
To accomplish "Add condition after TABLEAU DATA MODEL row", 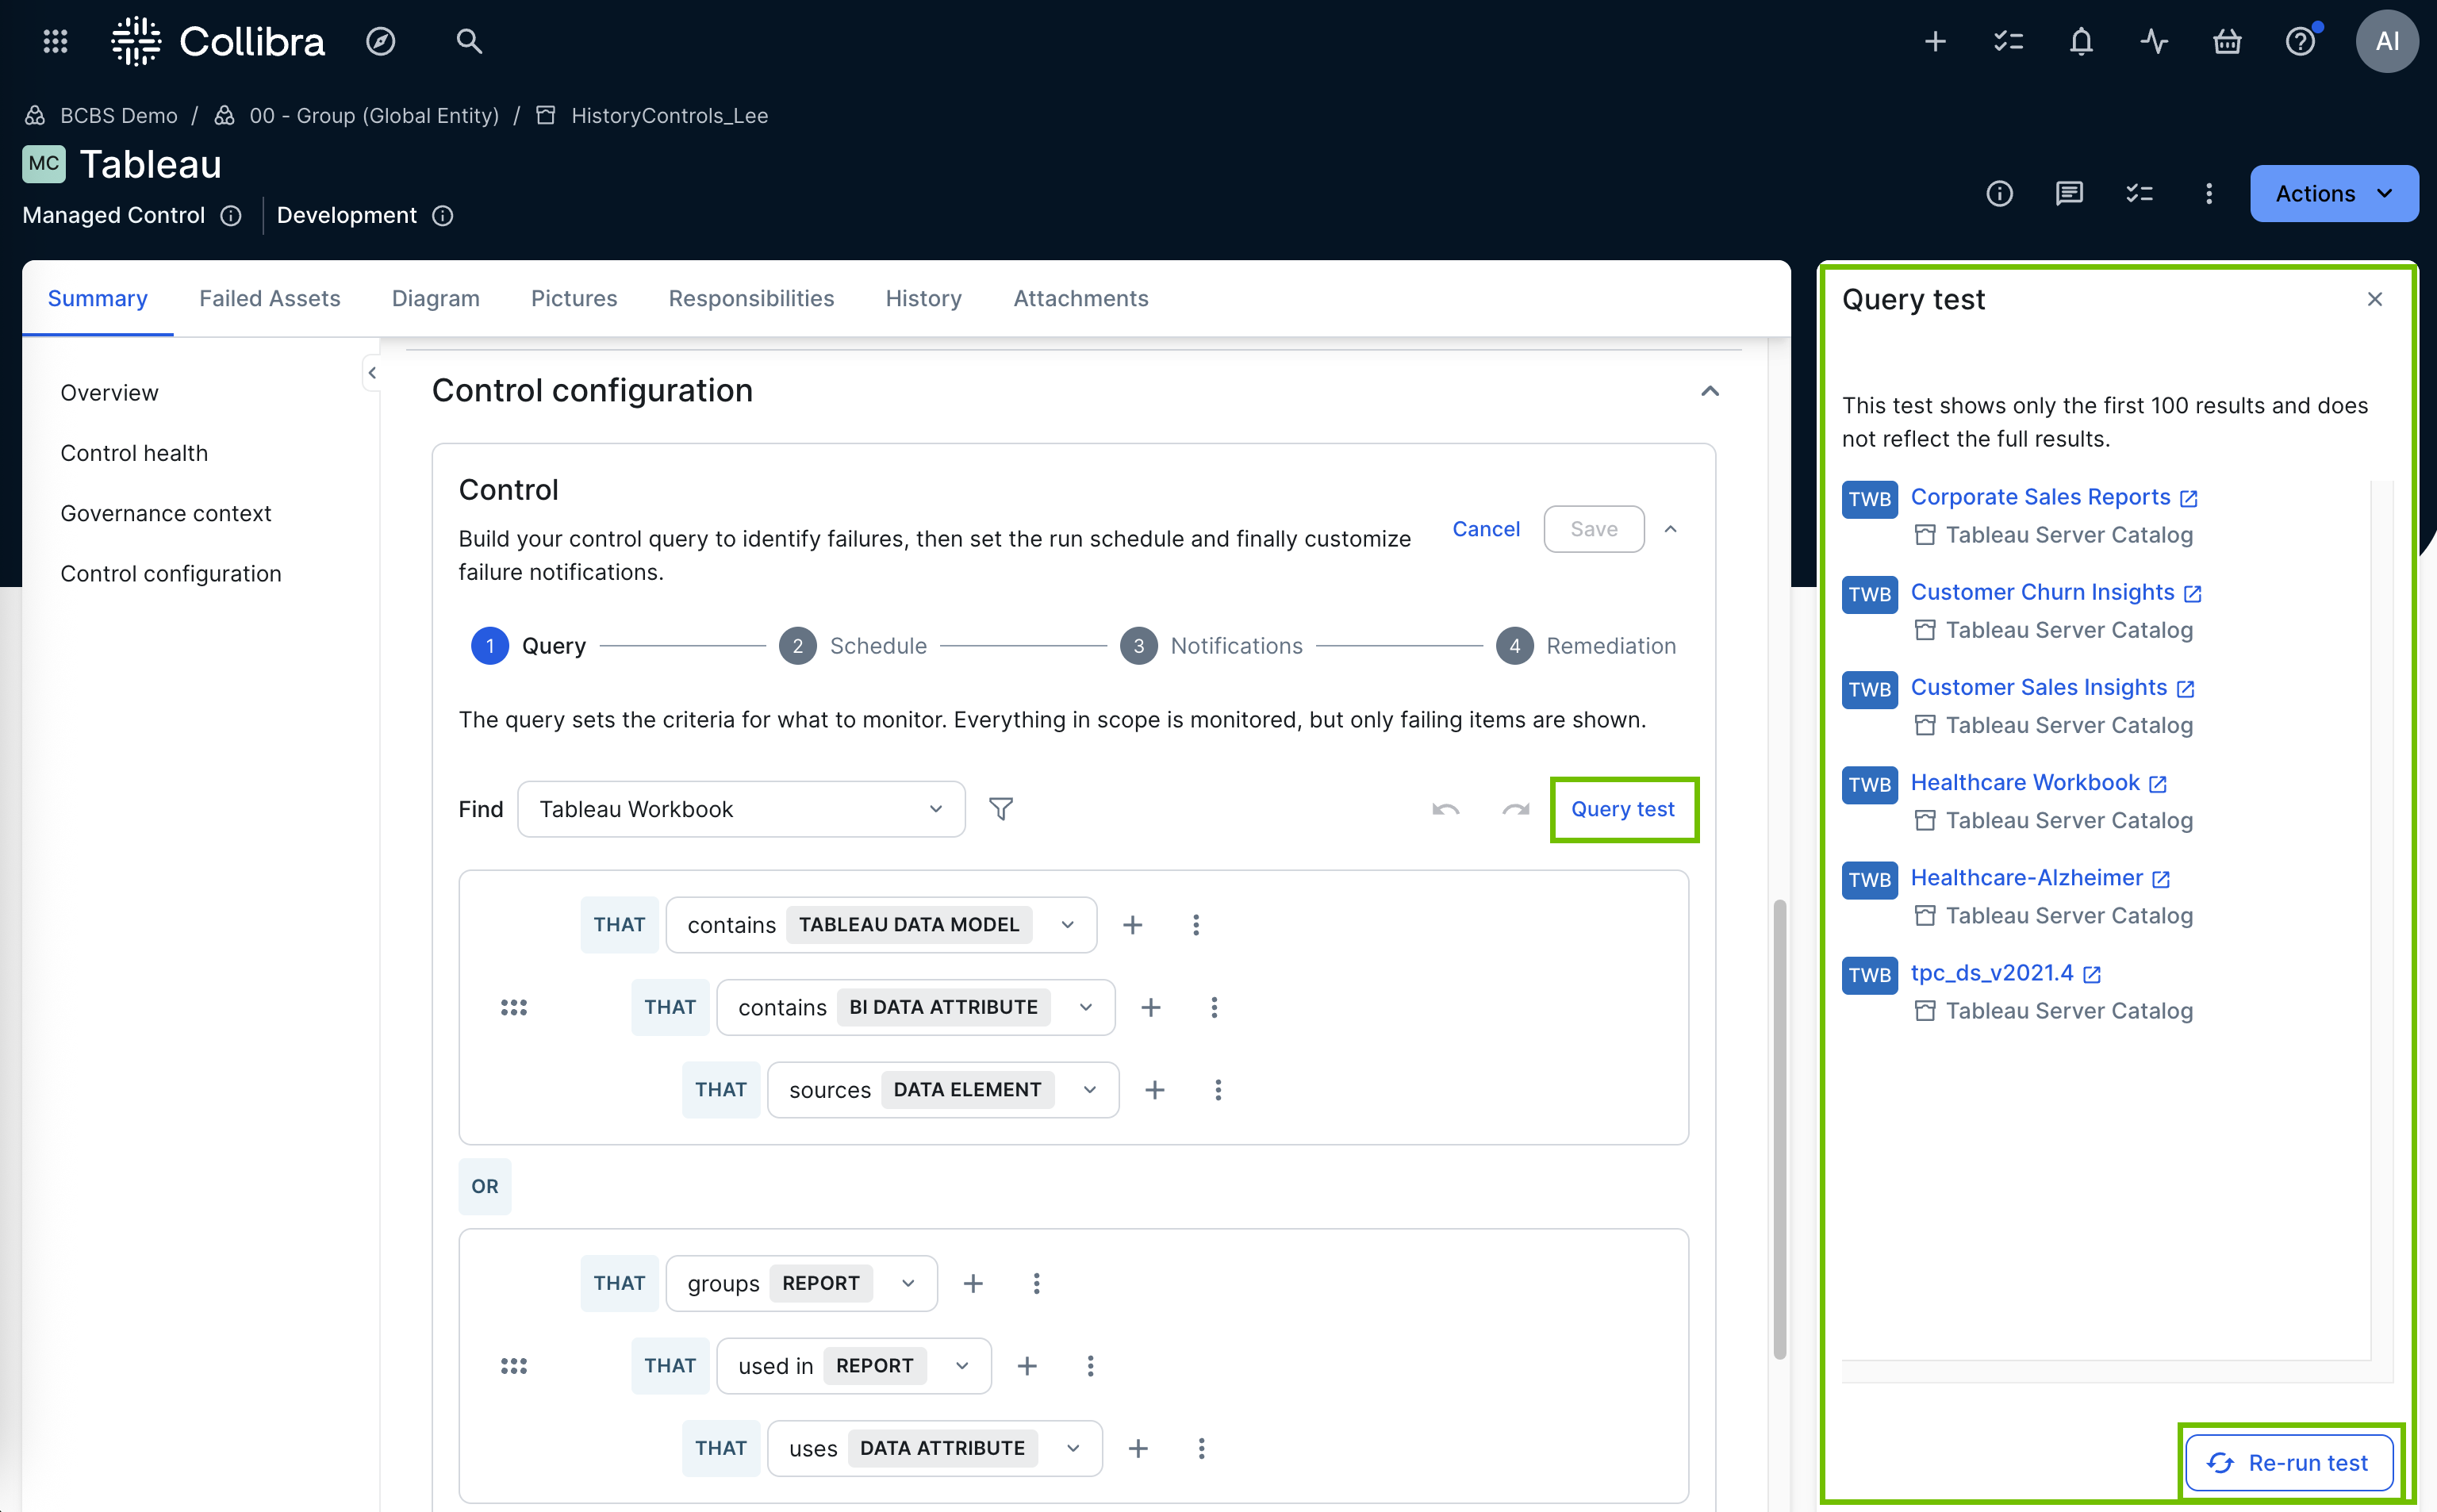I will [1132, 925].
